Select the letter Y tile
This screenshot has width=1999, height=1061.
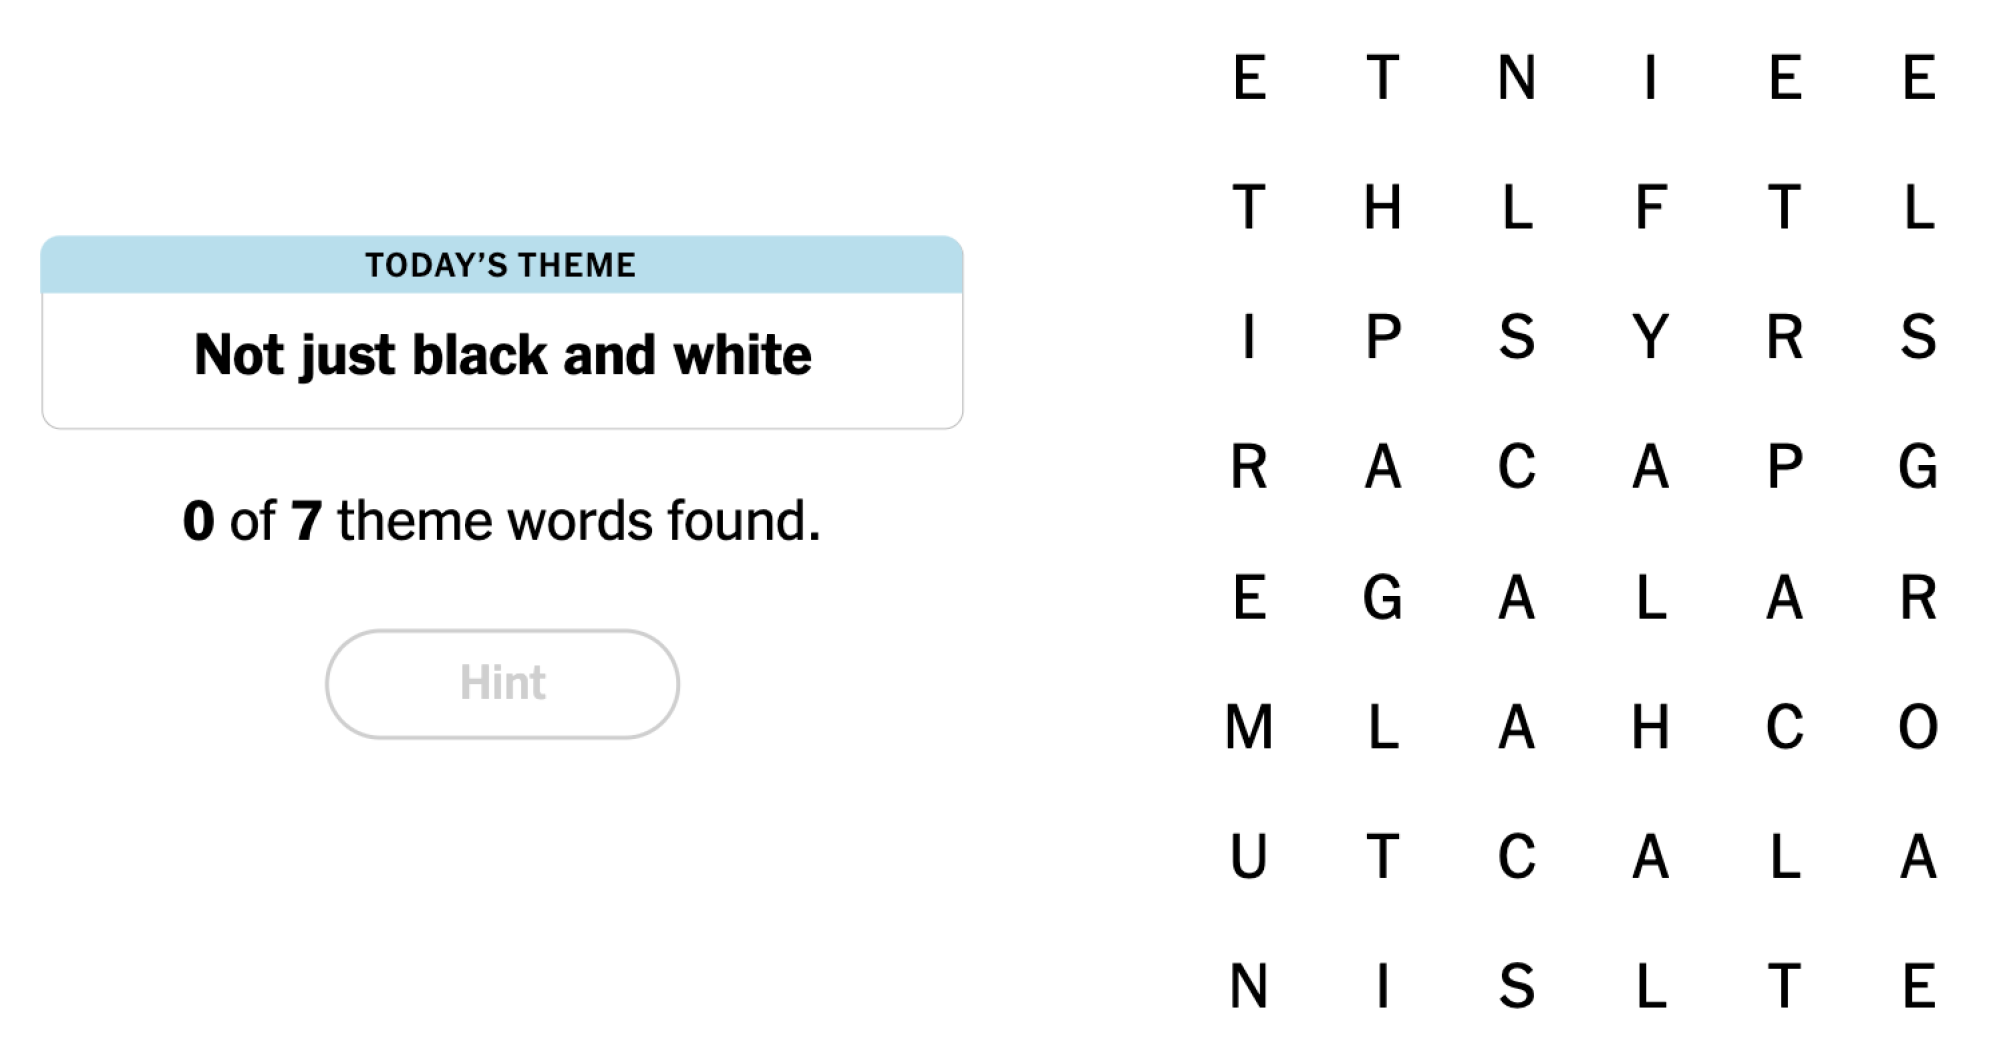pos(1650,337)
